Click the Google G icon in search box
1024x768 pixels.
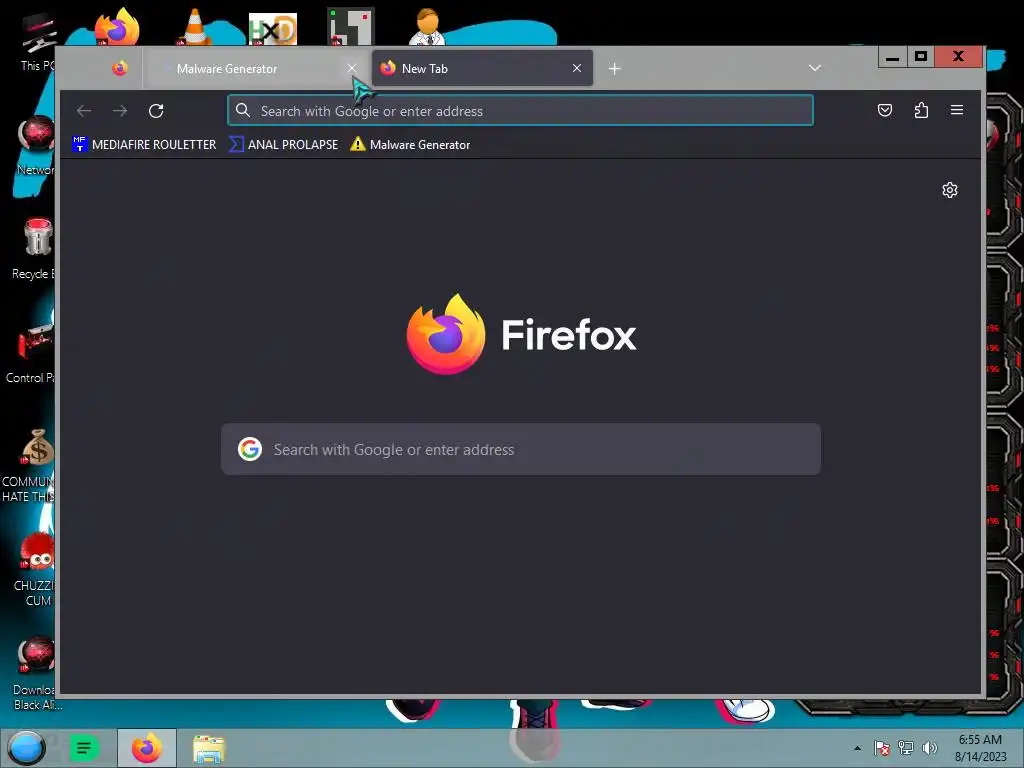click(x=249, y=449)
